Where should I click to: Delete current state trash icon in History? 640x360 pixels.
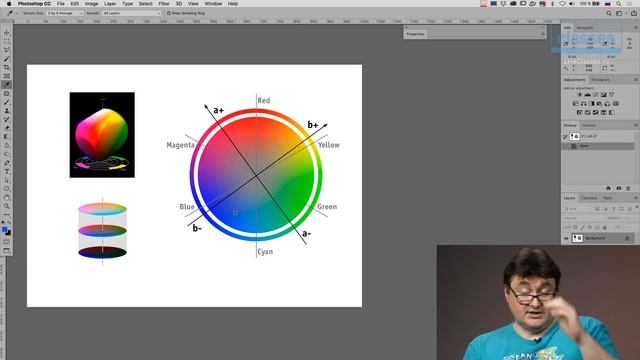pos(628,188)
